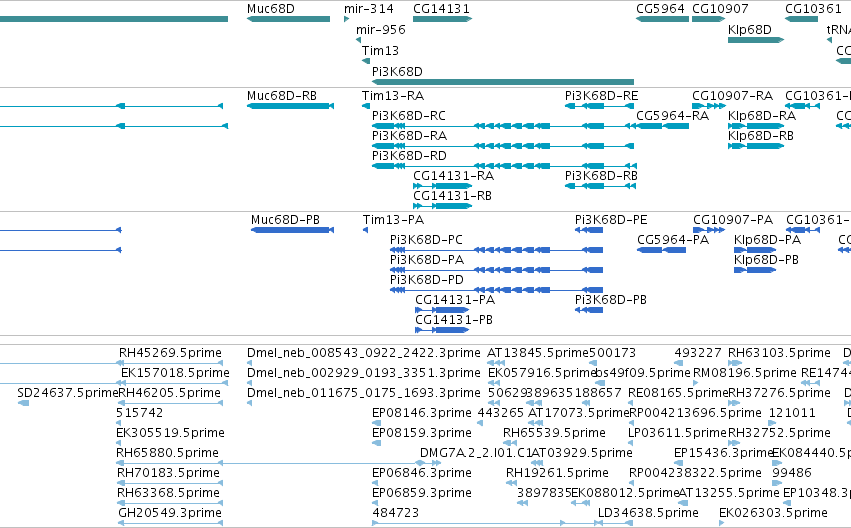Select the CG5964 gene label
The width and height of the screenshot is (851, 528).
661,9
